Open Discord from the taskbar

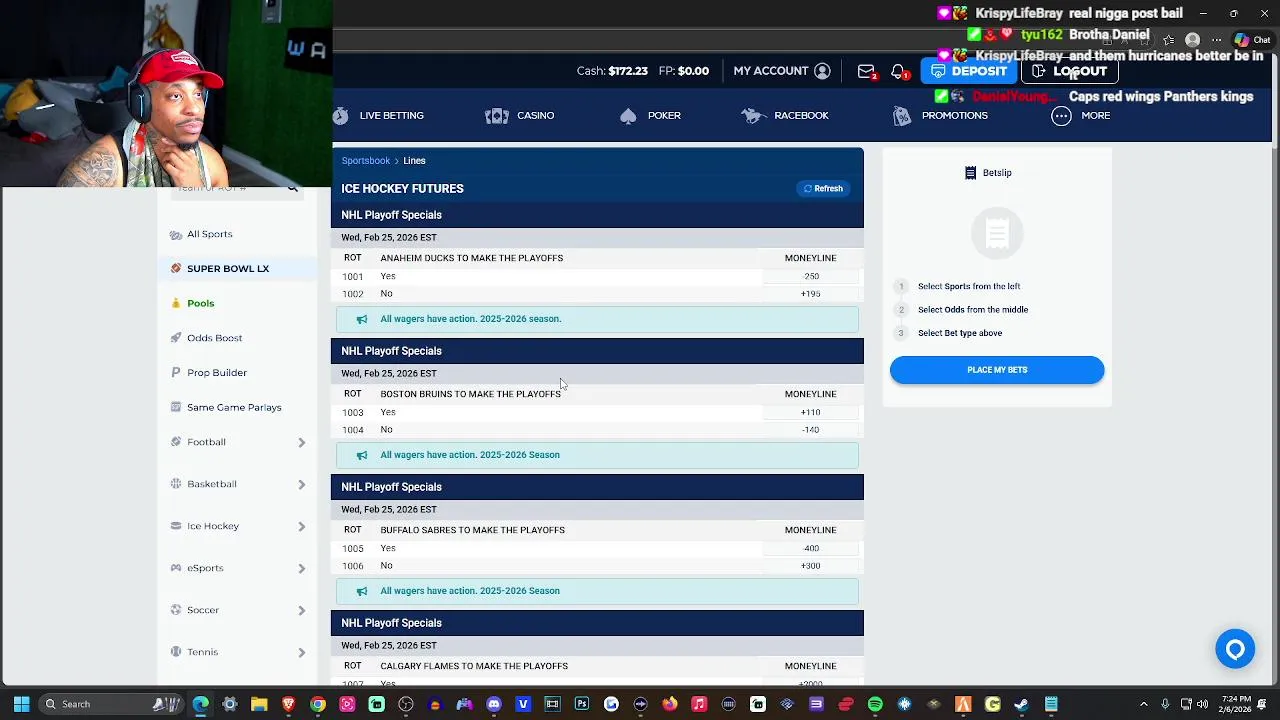493,704
